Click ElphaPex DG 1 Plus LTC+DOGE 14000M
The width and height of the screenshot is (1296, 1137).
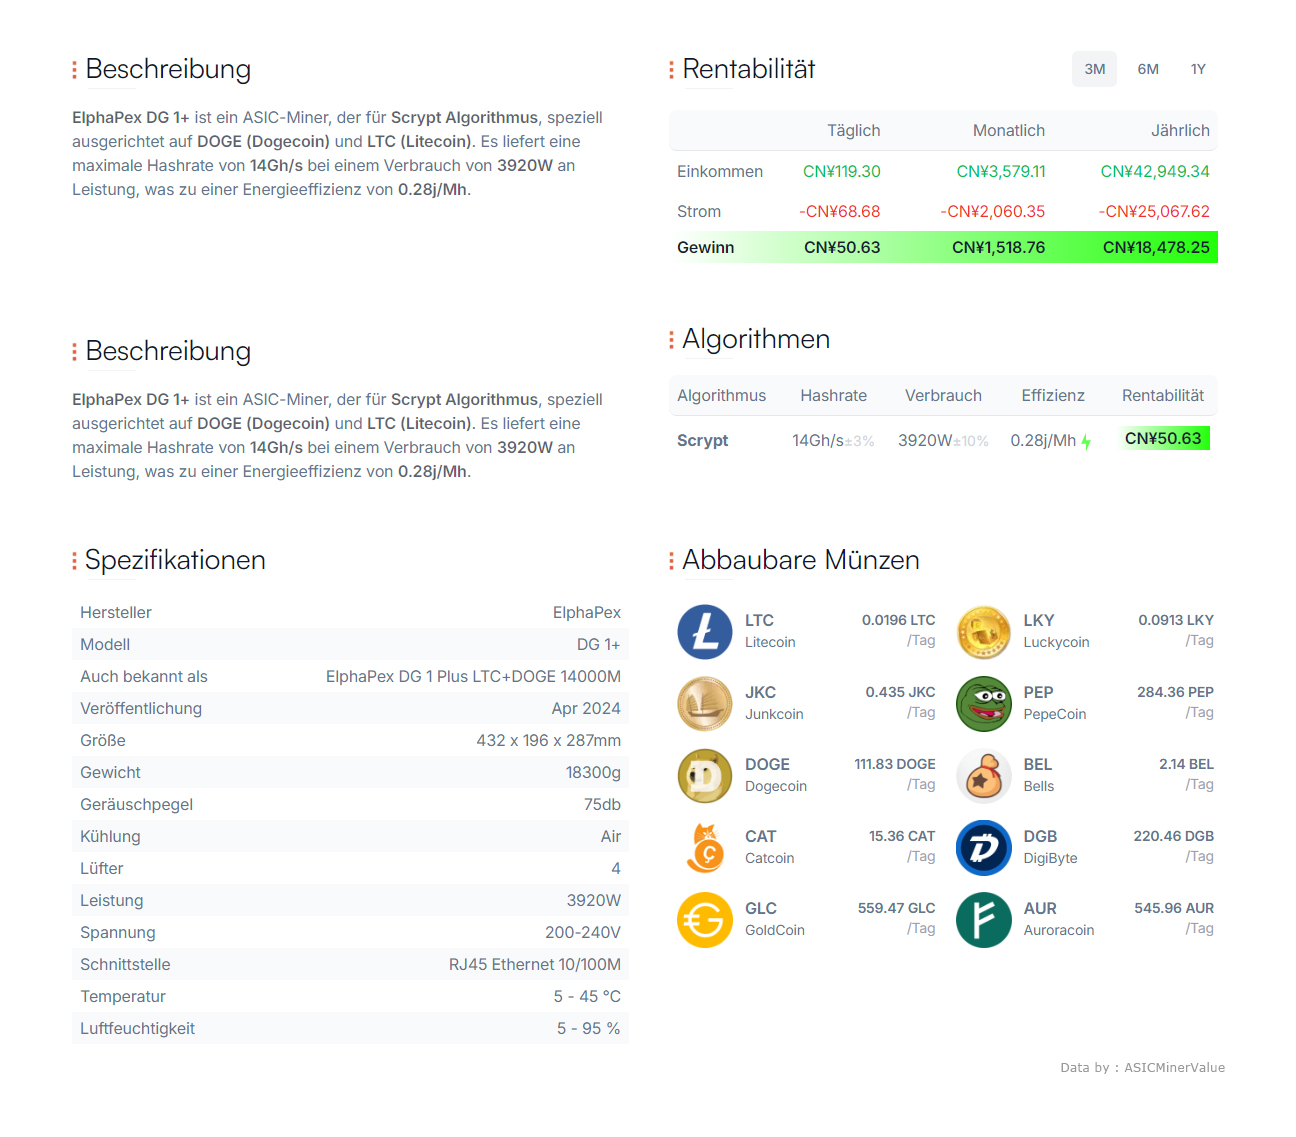pos(473,676)
